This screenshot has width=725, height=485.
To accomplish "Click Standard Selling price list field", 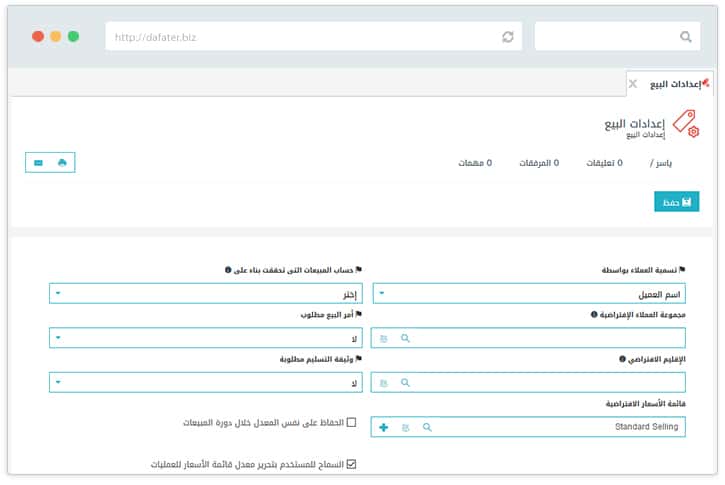I will coord(528,427).
